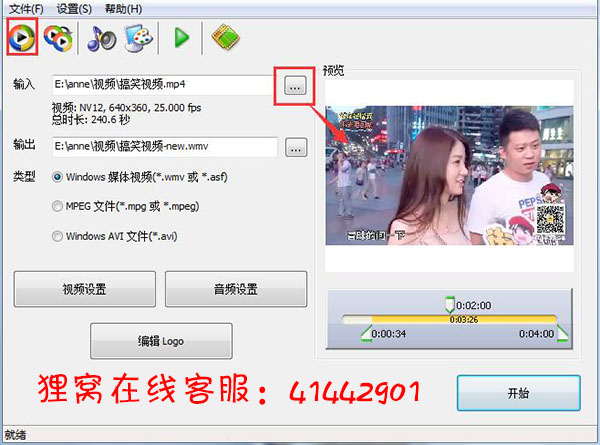Click the current position marker at 0:02:00
Screen dimensions: 600x445
click(x=450, y=304)
